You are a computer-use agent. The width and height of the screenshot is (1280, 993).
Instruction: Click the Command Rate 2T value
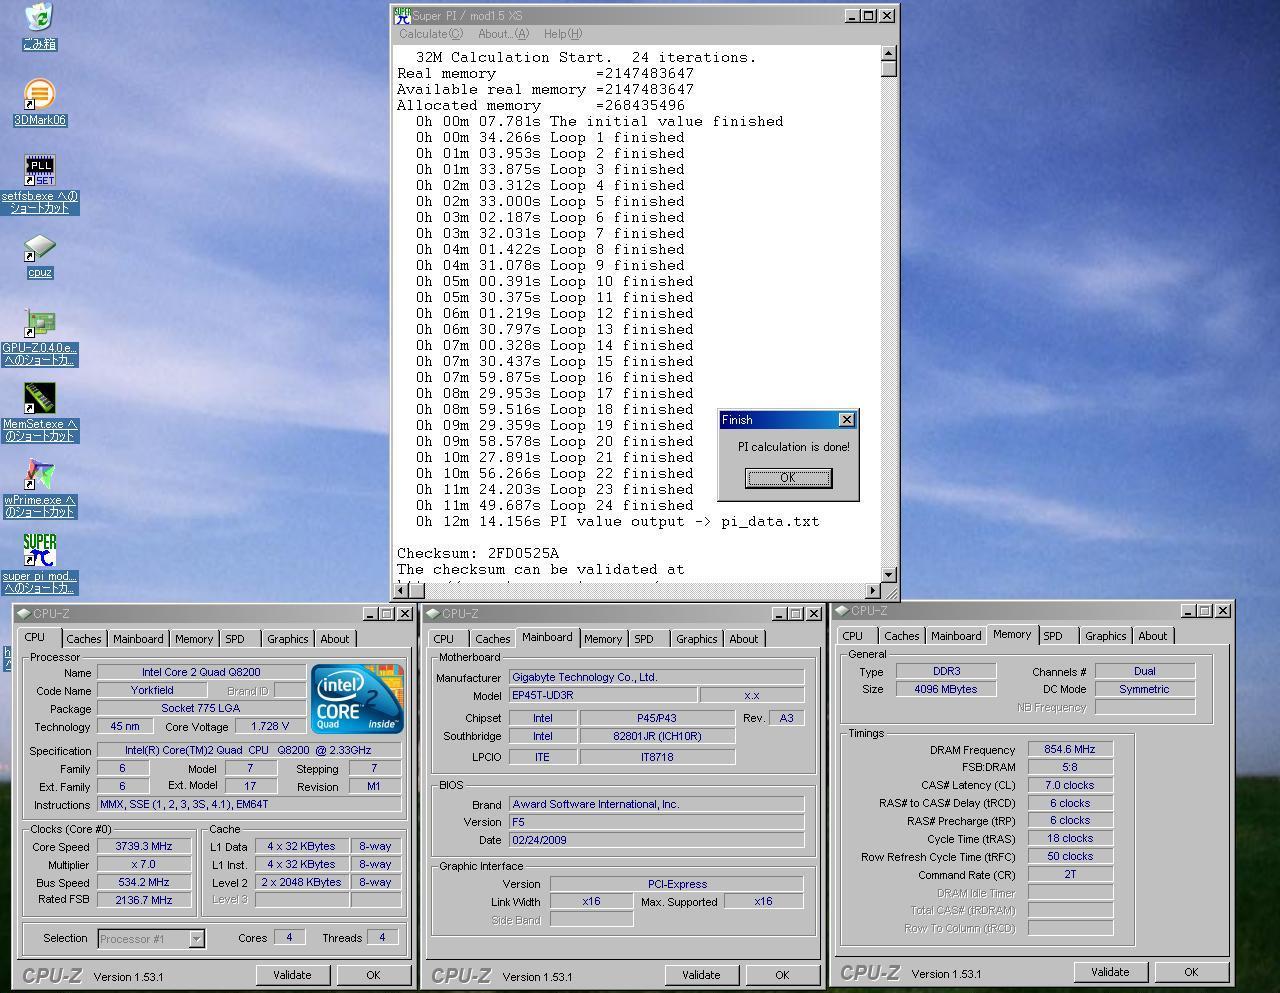click(1070, 874)
